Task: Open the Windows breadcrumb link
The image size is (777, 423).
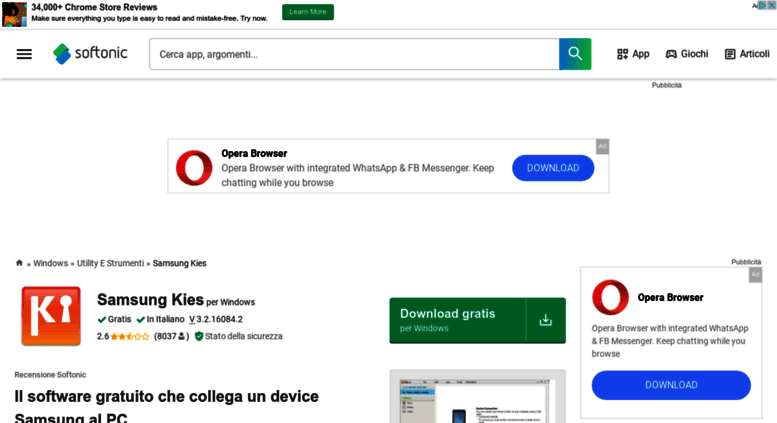Action: 51,263
